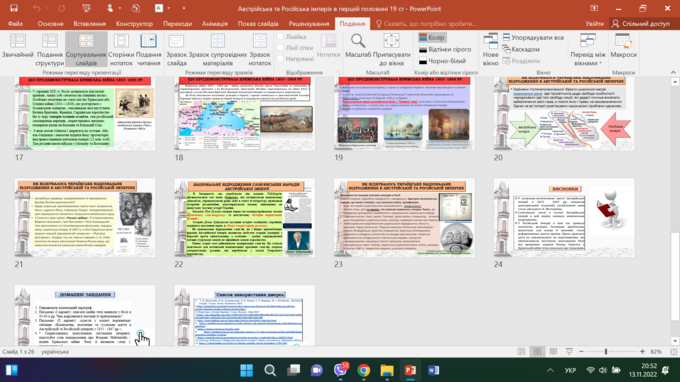Show hidden tray icons chevron in taskbar
Image resolution: width=680 pixels, height=382 pixels.
550,370
